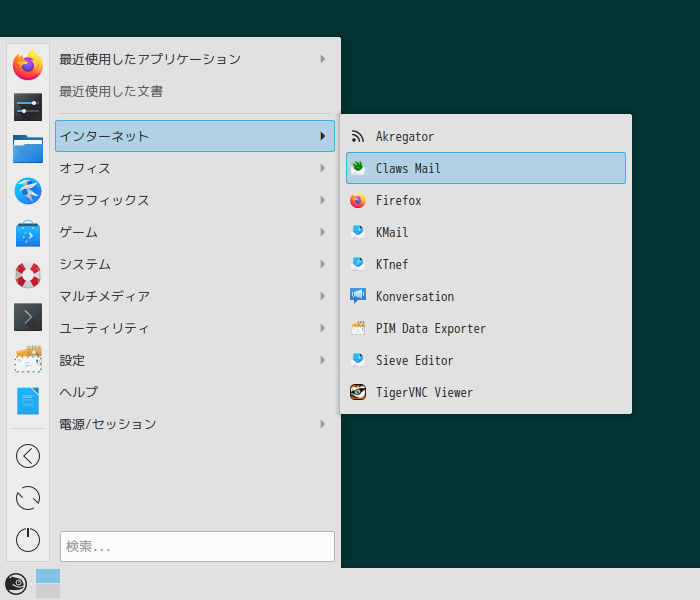
Task: Expand the インターネット submenu arrow
Action: 323,136
